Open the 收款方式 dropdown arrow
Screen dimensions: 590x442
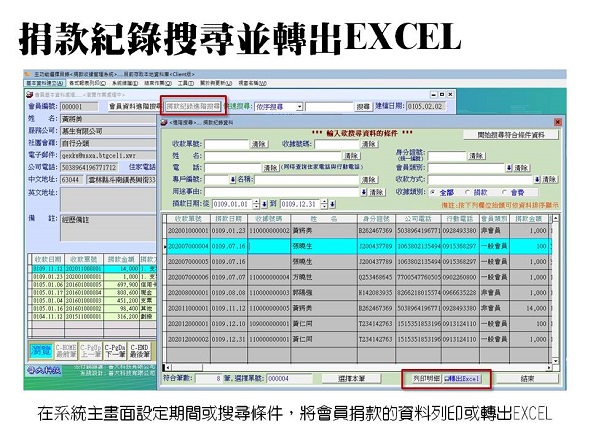point(537,179)
